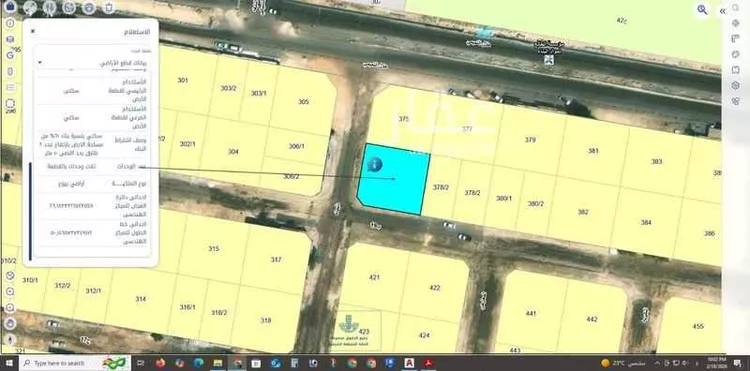Click parcel label 305
Viewport: 750px width, 371px height.
(x=304, y=101)
